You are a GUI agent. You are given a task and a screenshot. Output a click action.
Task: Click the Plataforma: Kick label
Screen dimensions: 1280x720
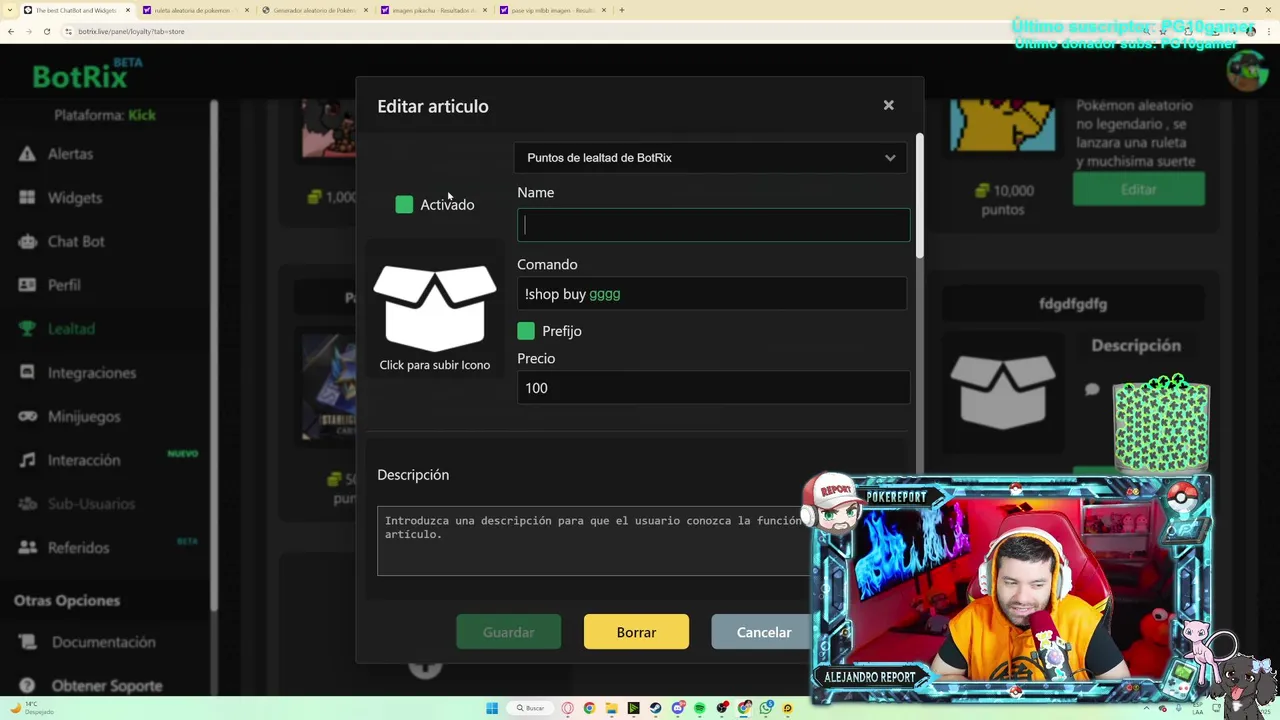tap(105, 115)
